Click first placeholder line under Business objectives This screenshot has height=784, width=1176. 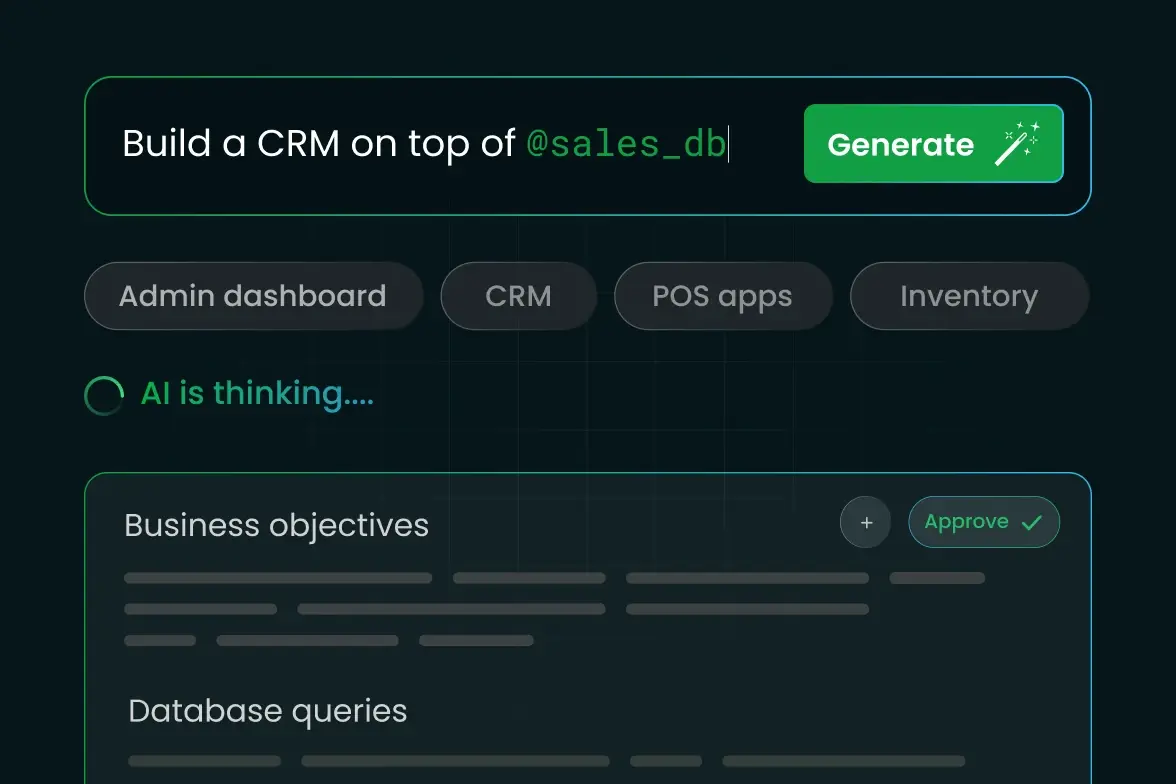[x=278, y=578]
